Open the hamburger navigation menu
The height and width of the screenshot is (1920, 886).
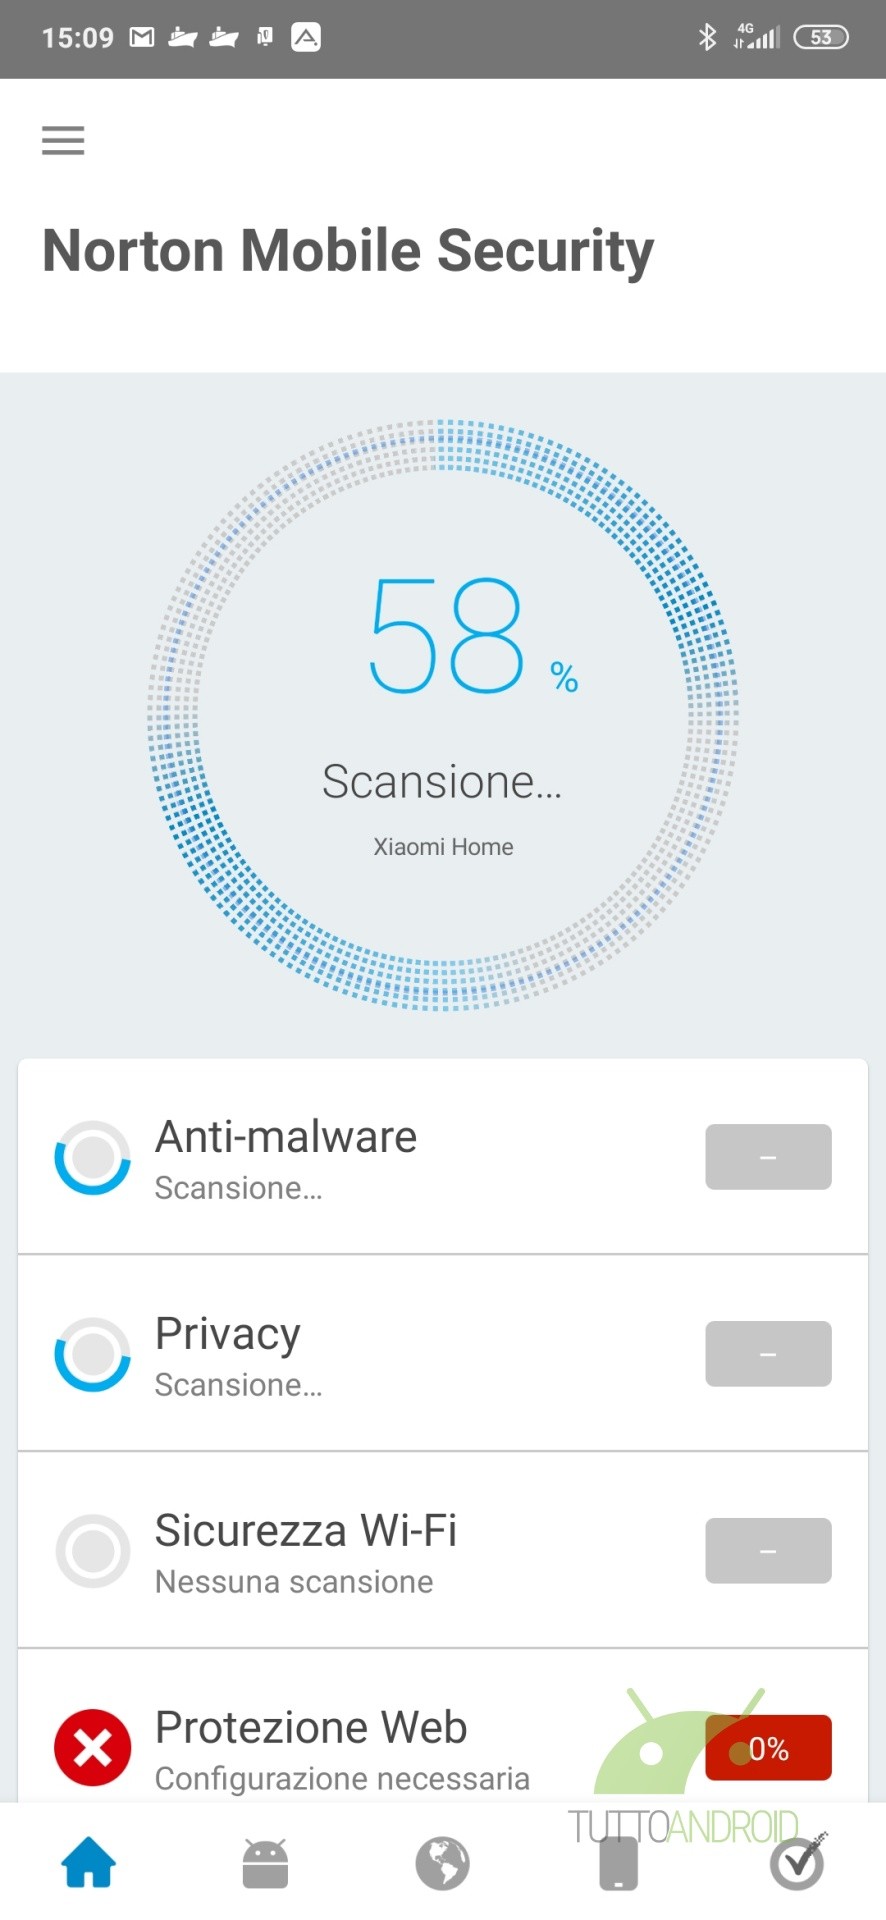coord(63,140)
